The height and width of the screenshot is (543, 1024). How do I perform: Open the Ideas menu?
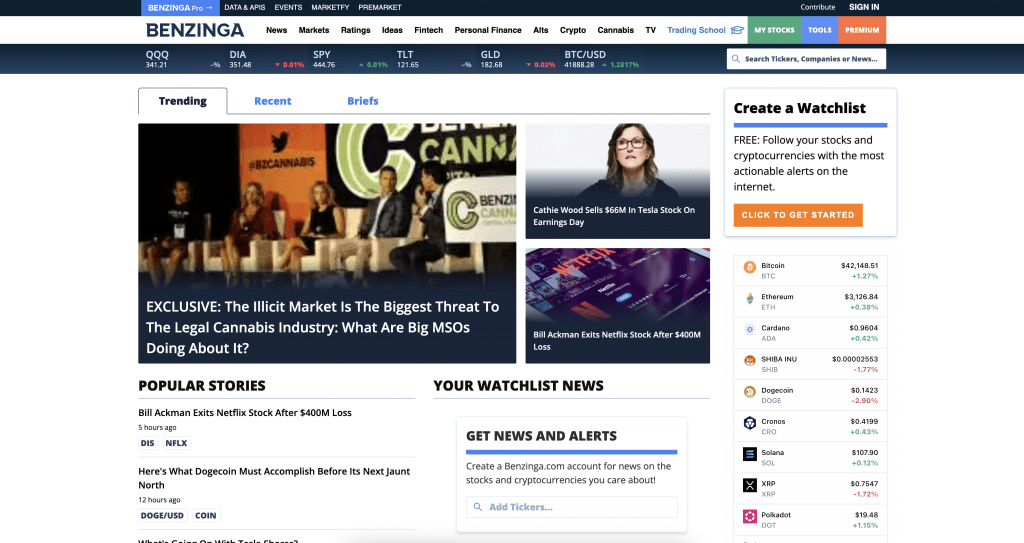tap(392, 30)
